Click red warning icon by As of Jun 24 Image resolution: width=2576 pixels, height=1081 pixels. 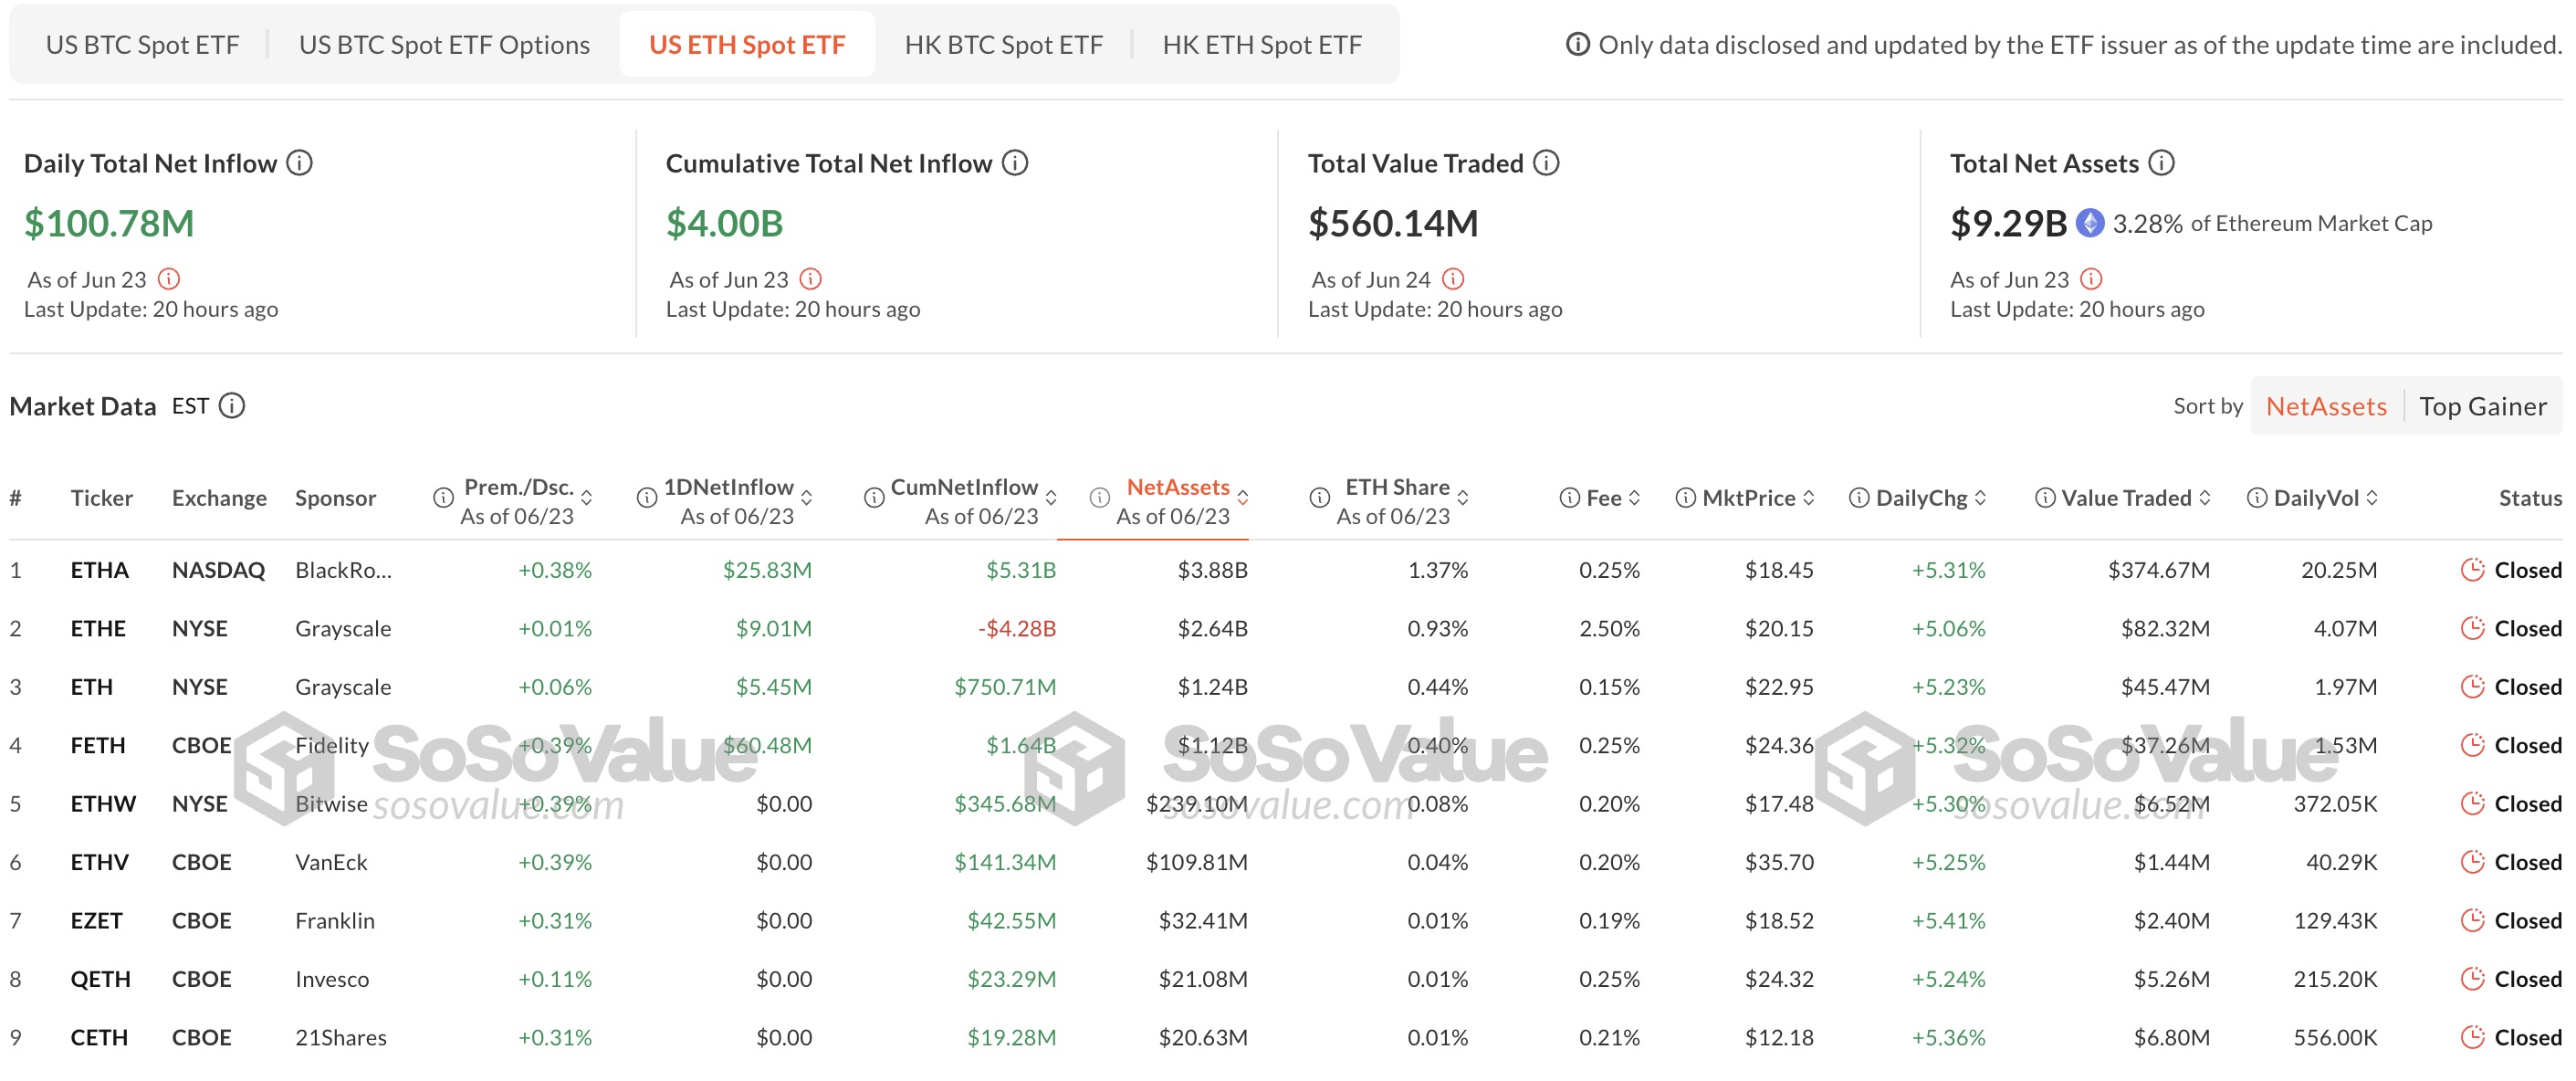click(x=1453, y=279)
